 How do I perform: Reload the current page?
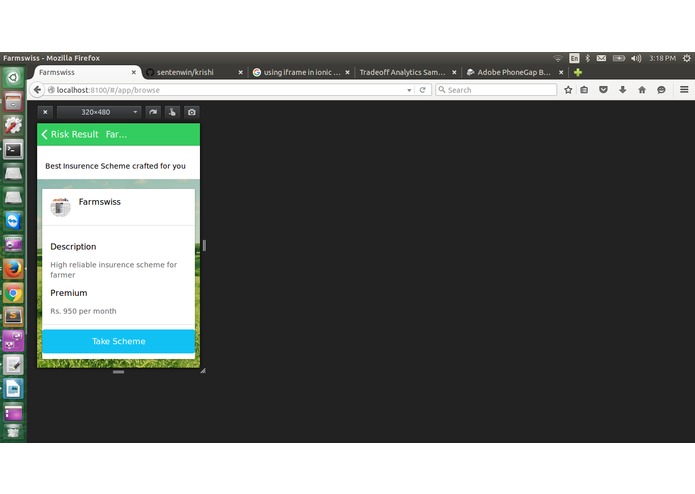pos(422,90)
